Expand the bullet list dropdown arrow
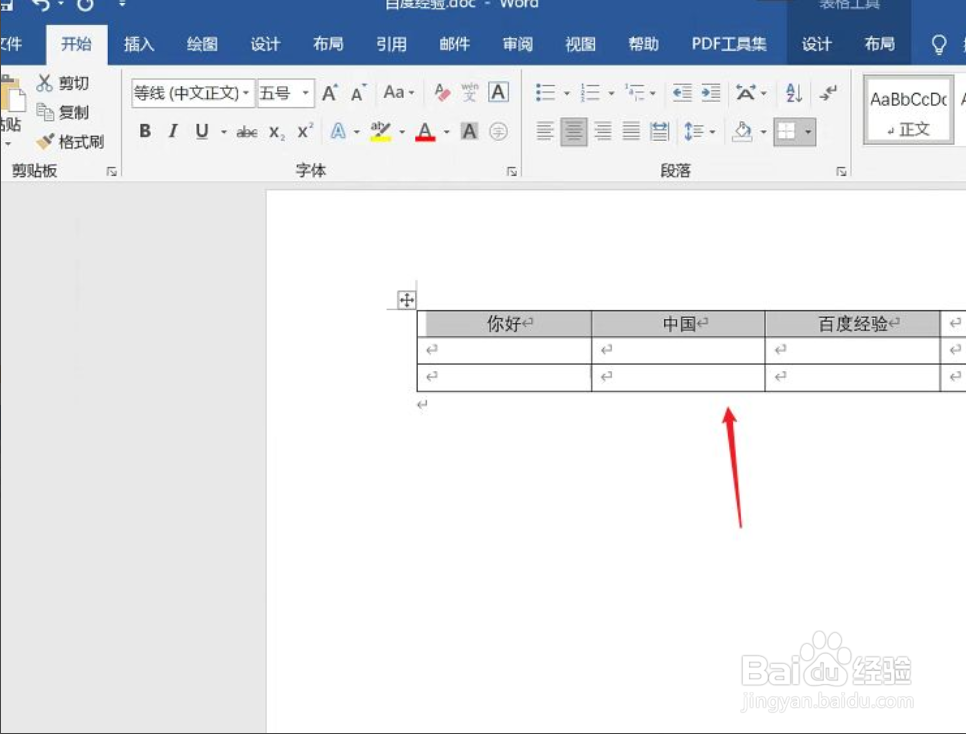966x734 pixels. coord(567,92)
